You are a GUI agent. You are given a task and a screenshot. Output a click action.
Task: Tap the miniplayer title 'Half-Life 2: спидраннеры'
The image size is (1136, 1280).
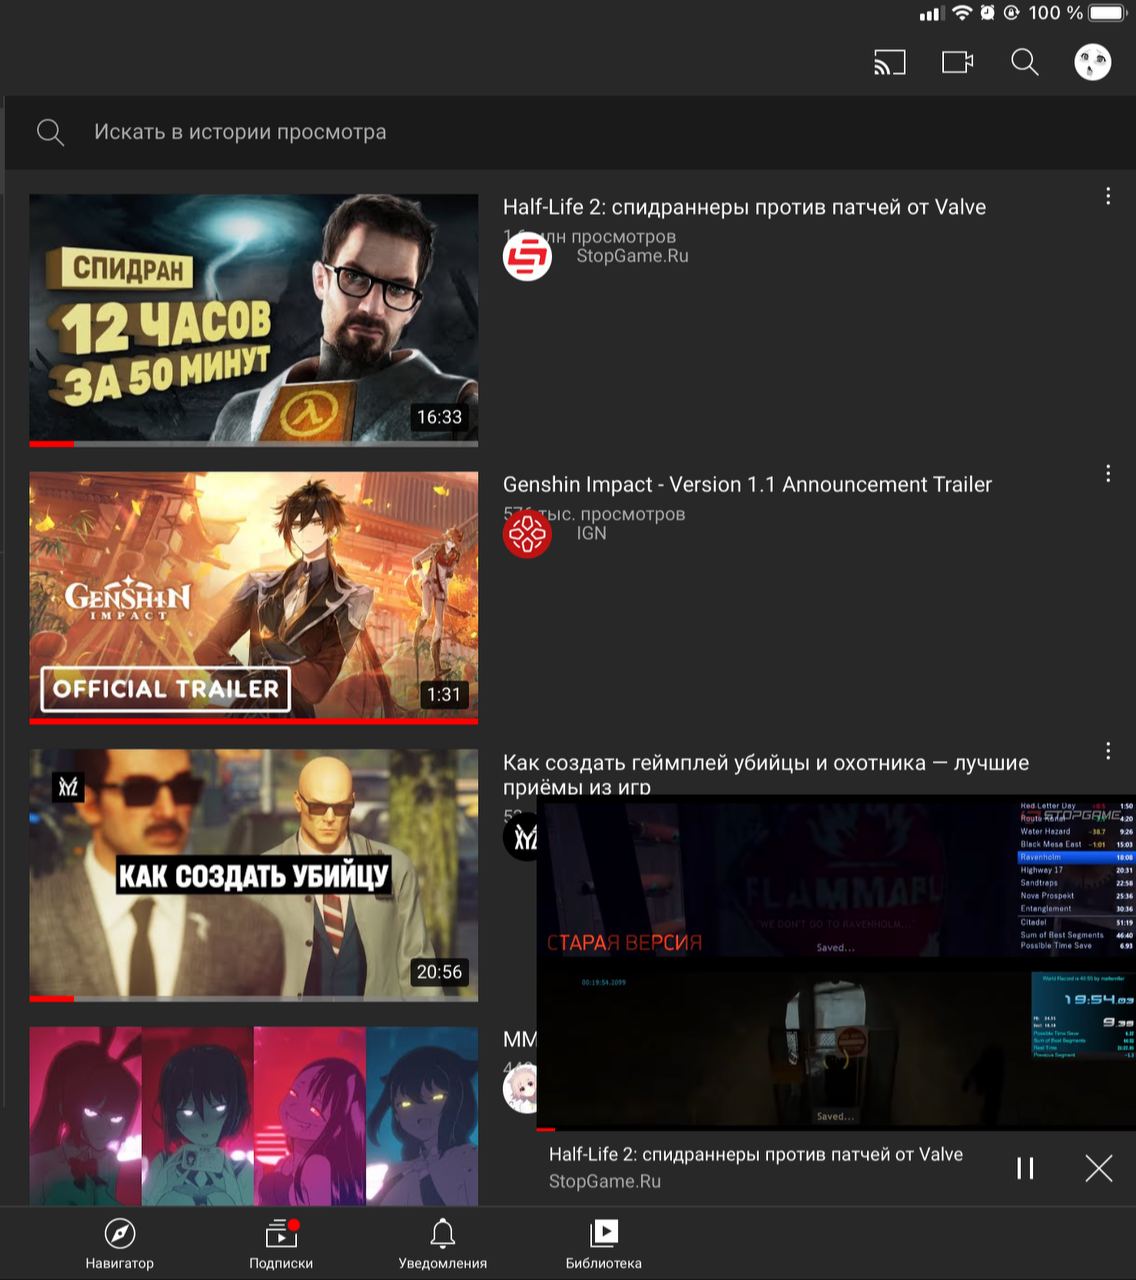tap(756, 1154)
